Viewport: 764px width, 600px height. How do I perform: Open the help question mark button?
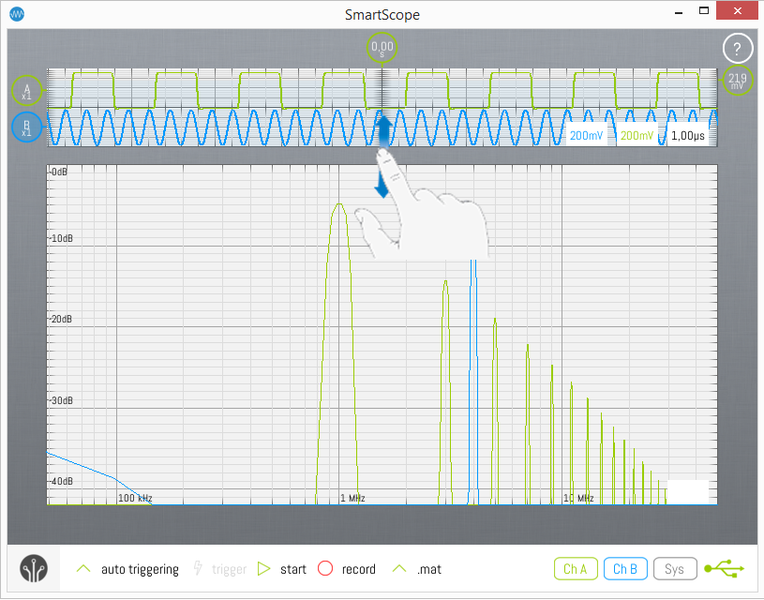pyautogui.click(x=737, y=47)
